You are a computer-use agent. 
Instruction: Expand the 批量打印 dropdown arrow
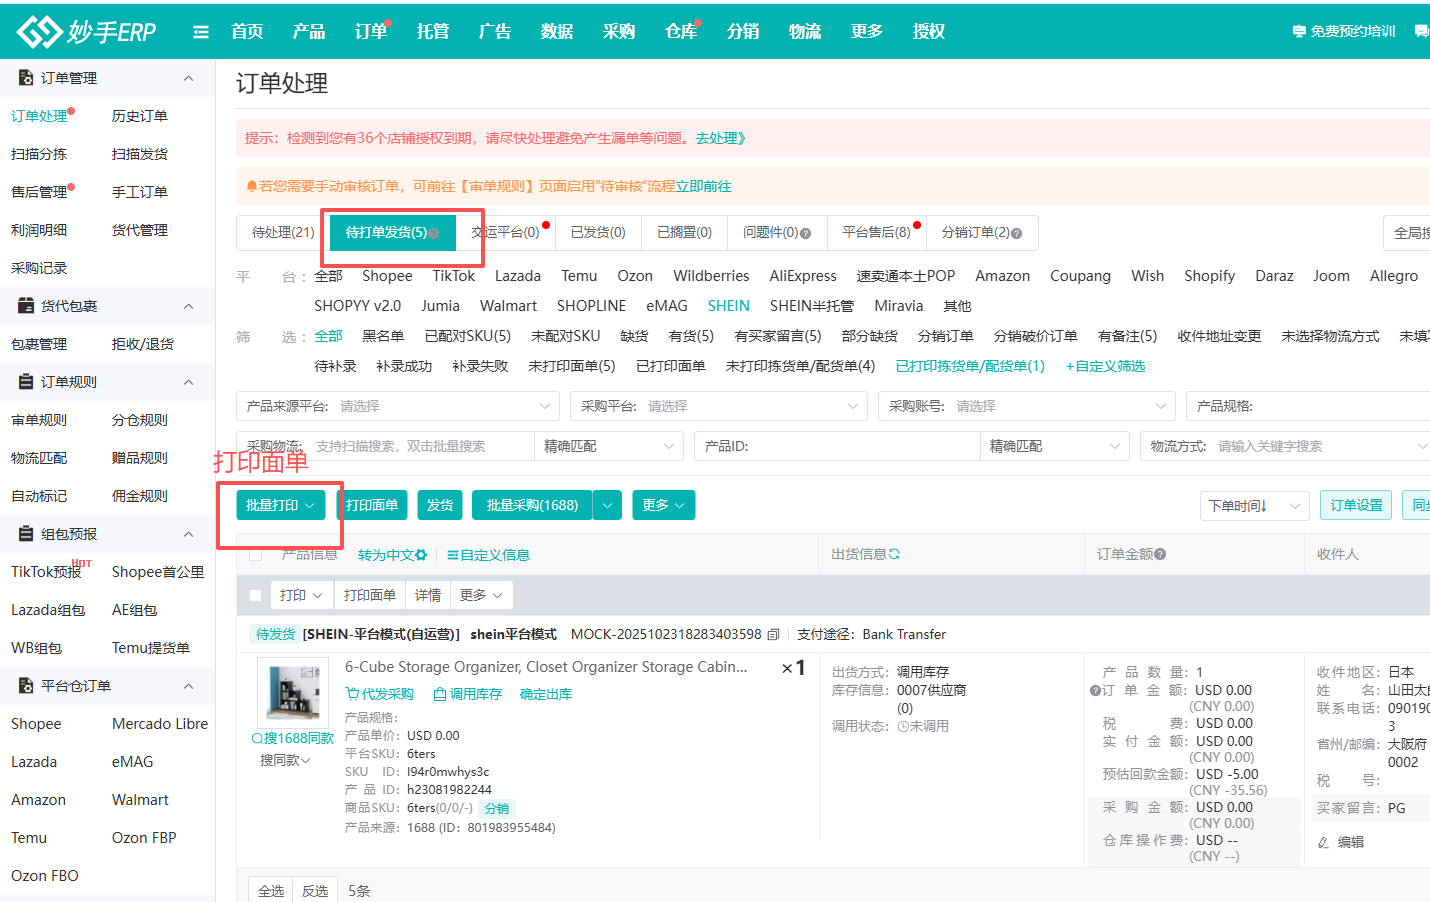pos(308,505)
